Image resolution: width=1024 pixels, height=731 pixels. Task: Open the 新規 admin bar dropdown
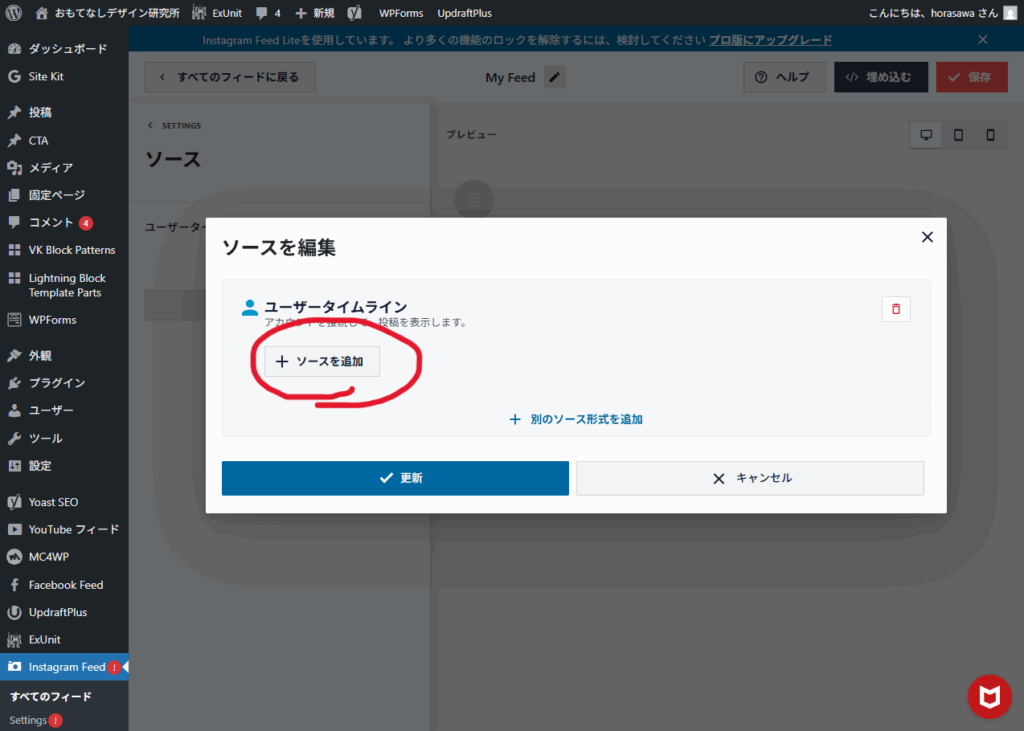(x=315, y=13)
